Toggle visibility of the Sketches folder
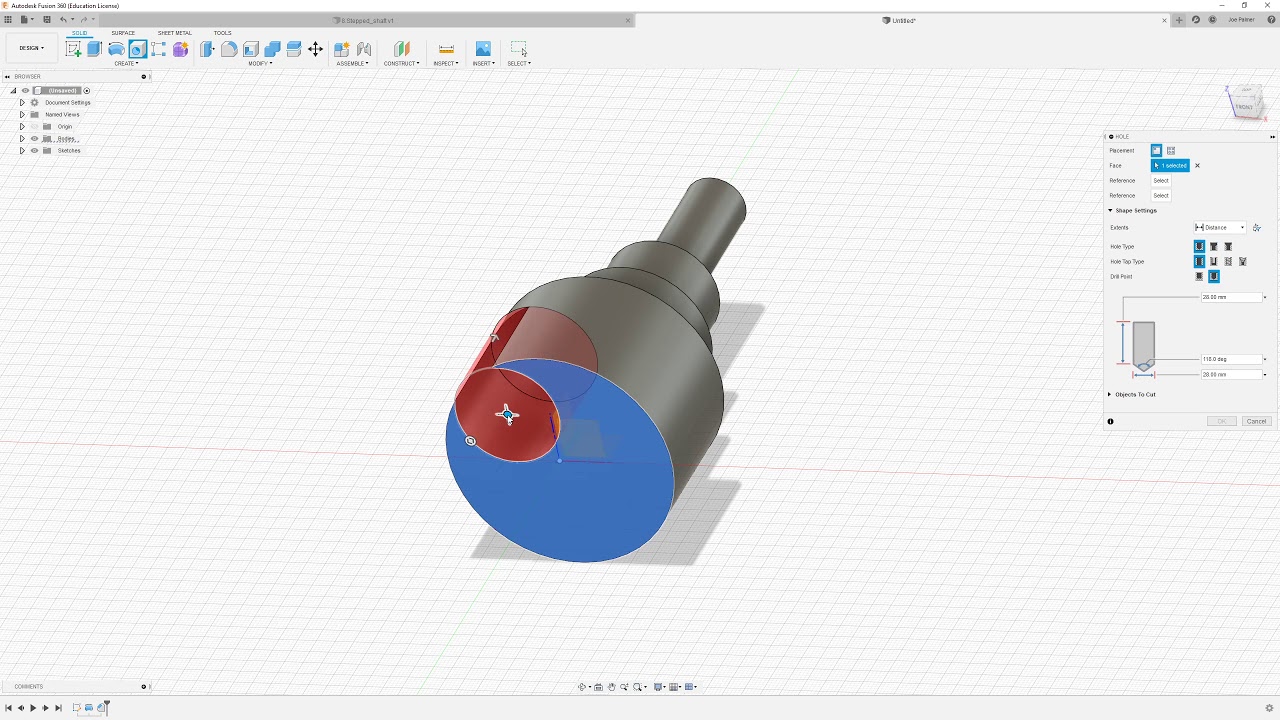The height and width of the screenshot is (720, 1280). click(34, 151)
